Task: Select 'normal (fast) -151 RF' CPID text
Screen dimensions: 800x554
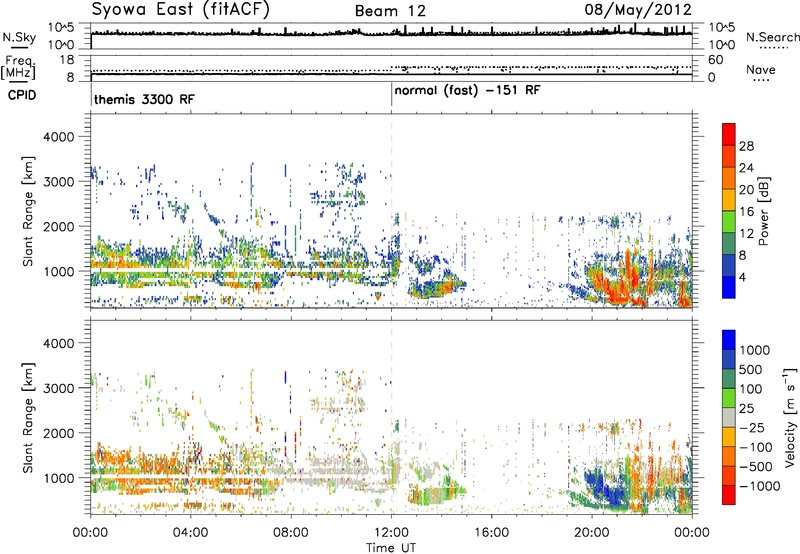Action: click(467, 91)
